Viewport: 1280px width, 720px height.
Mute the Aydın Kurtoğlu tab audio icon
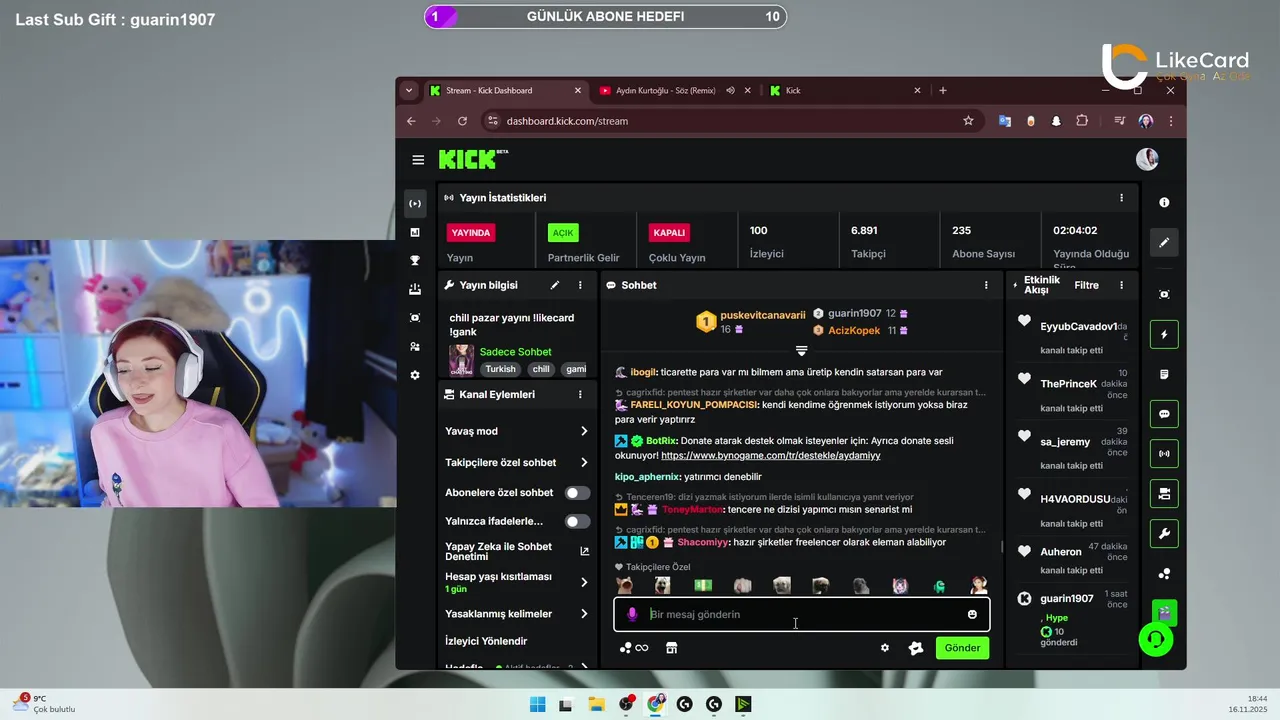[730, 90]
